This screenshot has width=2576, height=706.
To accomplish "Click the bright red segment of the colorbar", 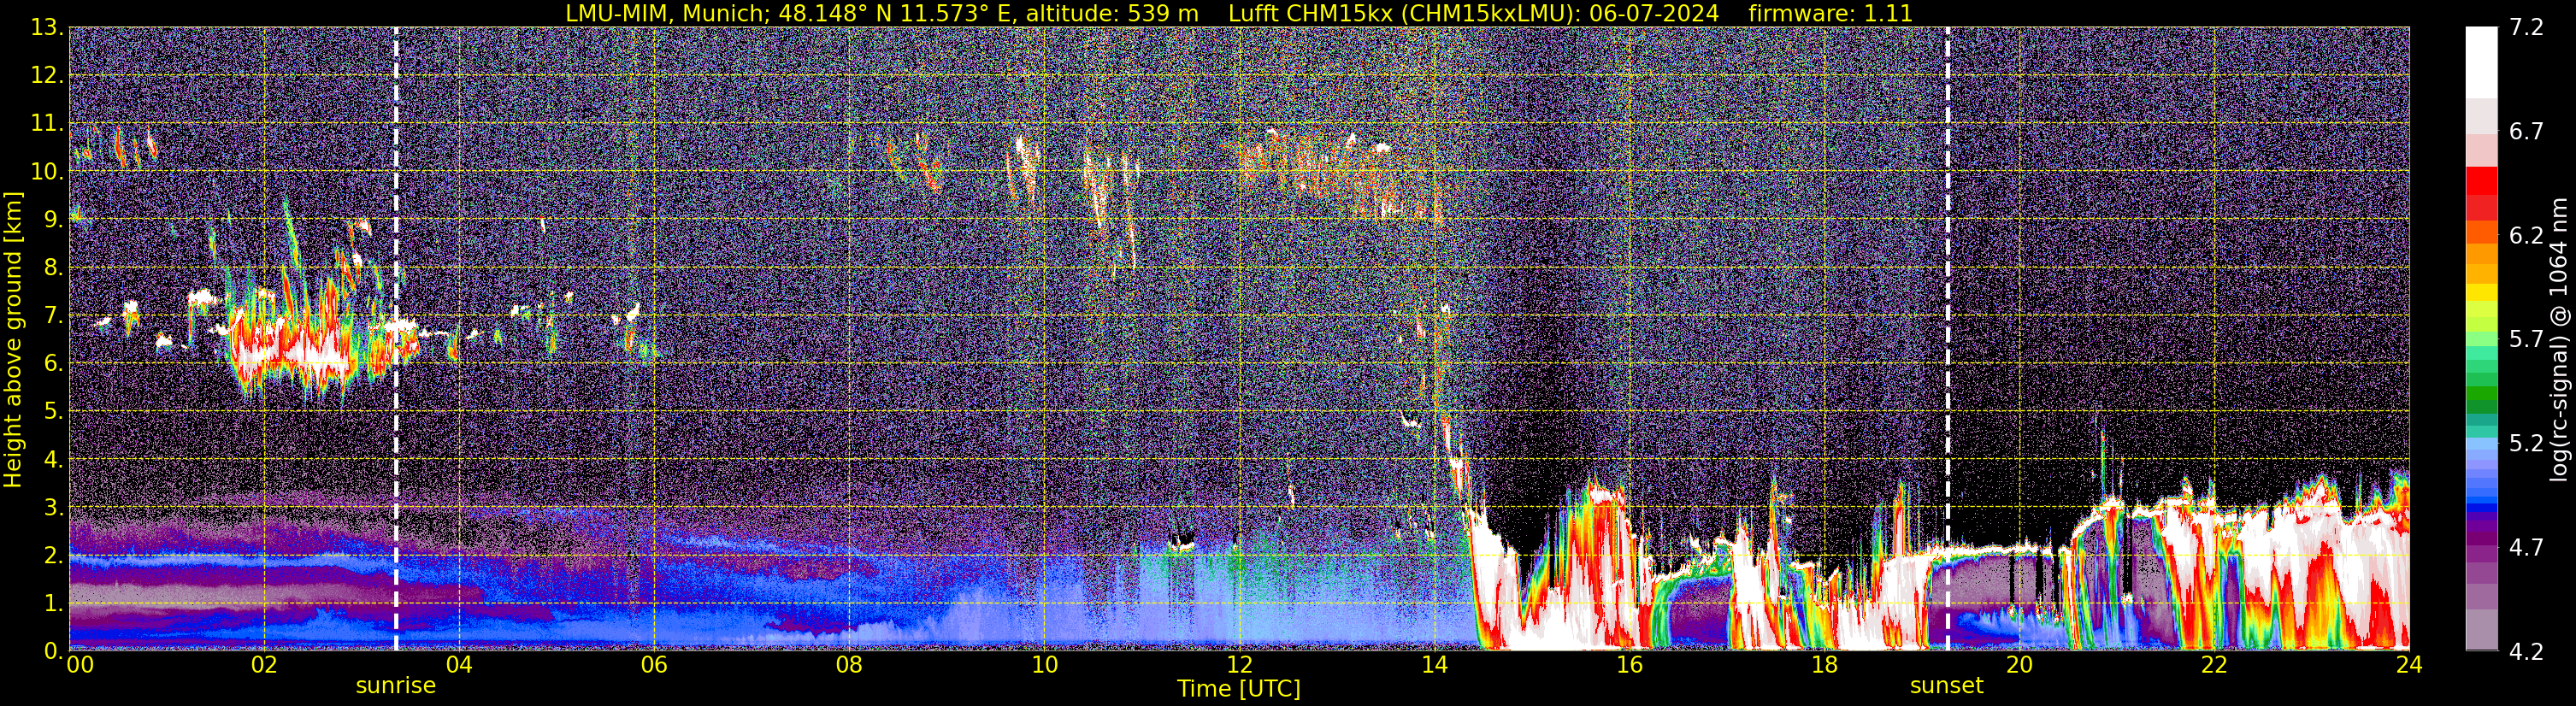I will (x=2481, y=180).
